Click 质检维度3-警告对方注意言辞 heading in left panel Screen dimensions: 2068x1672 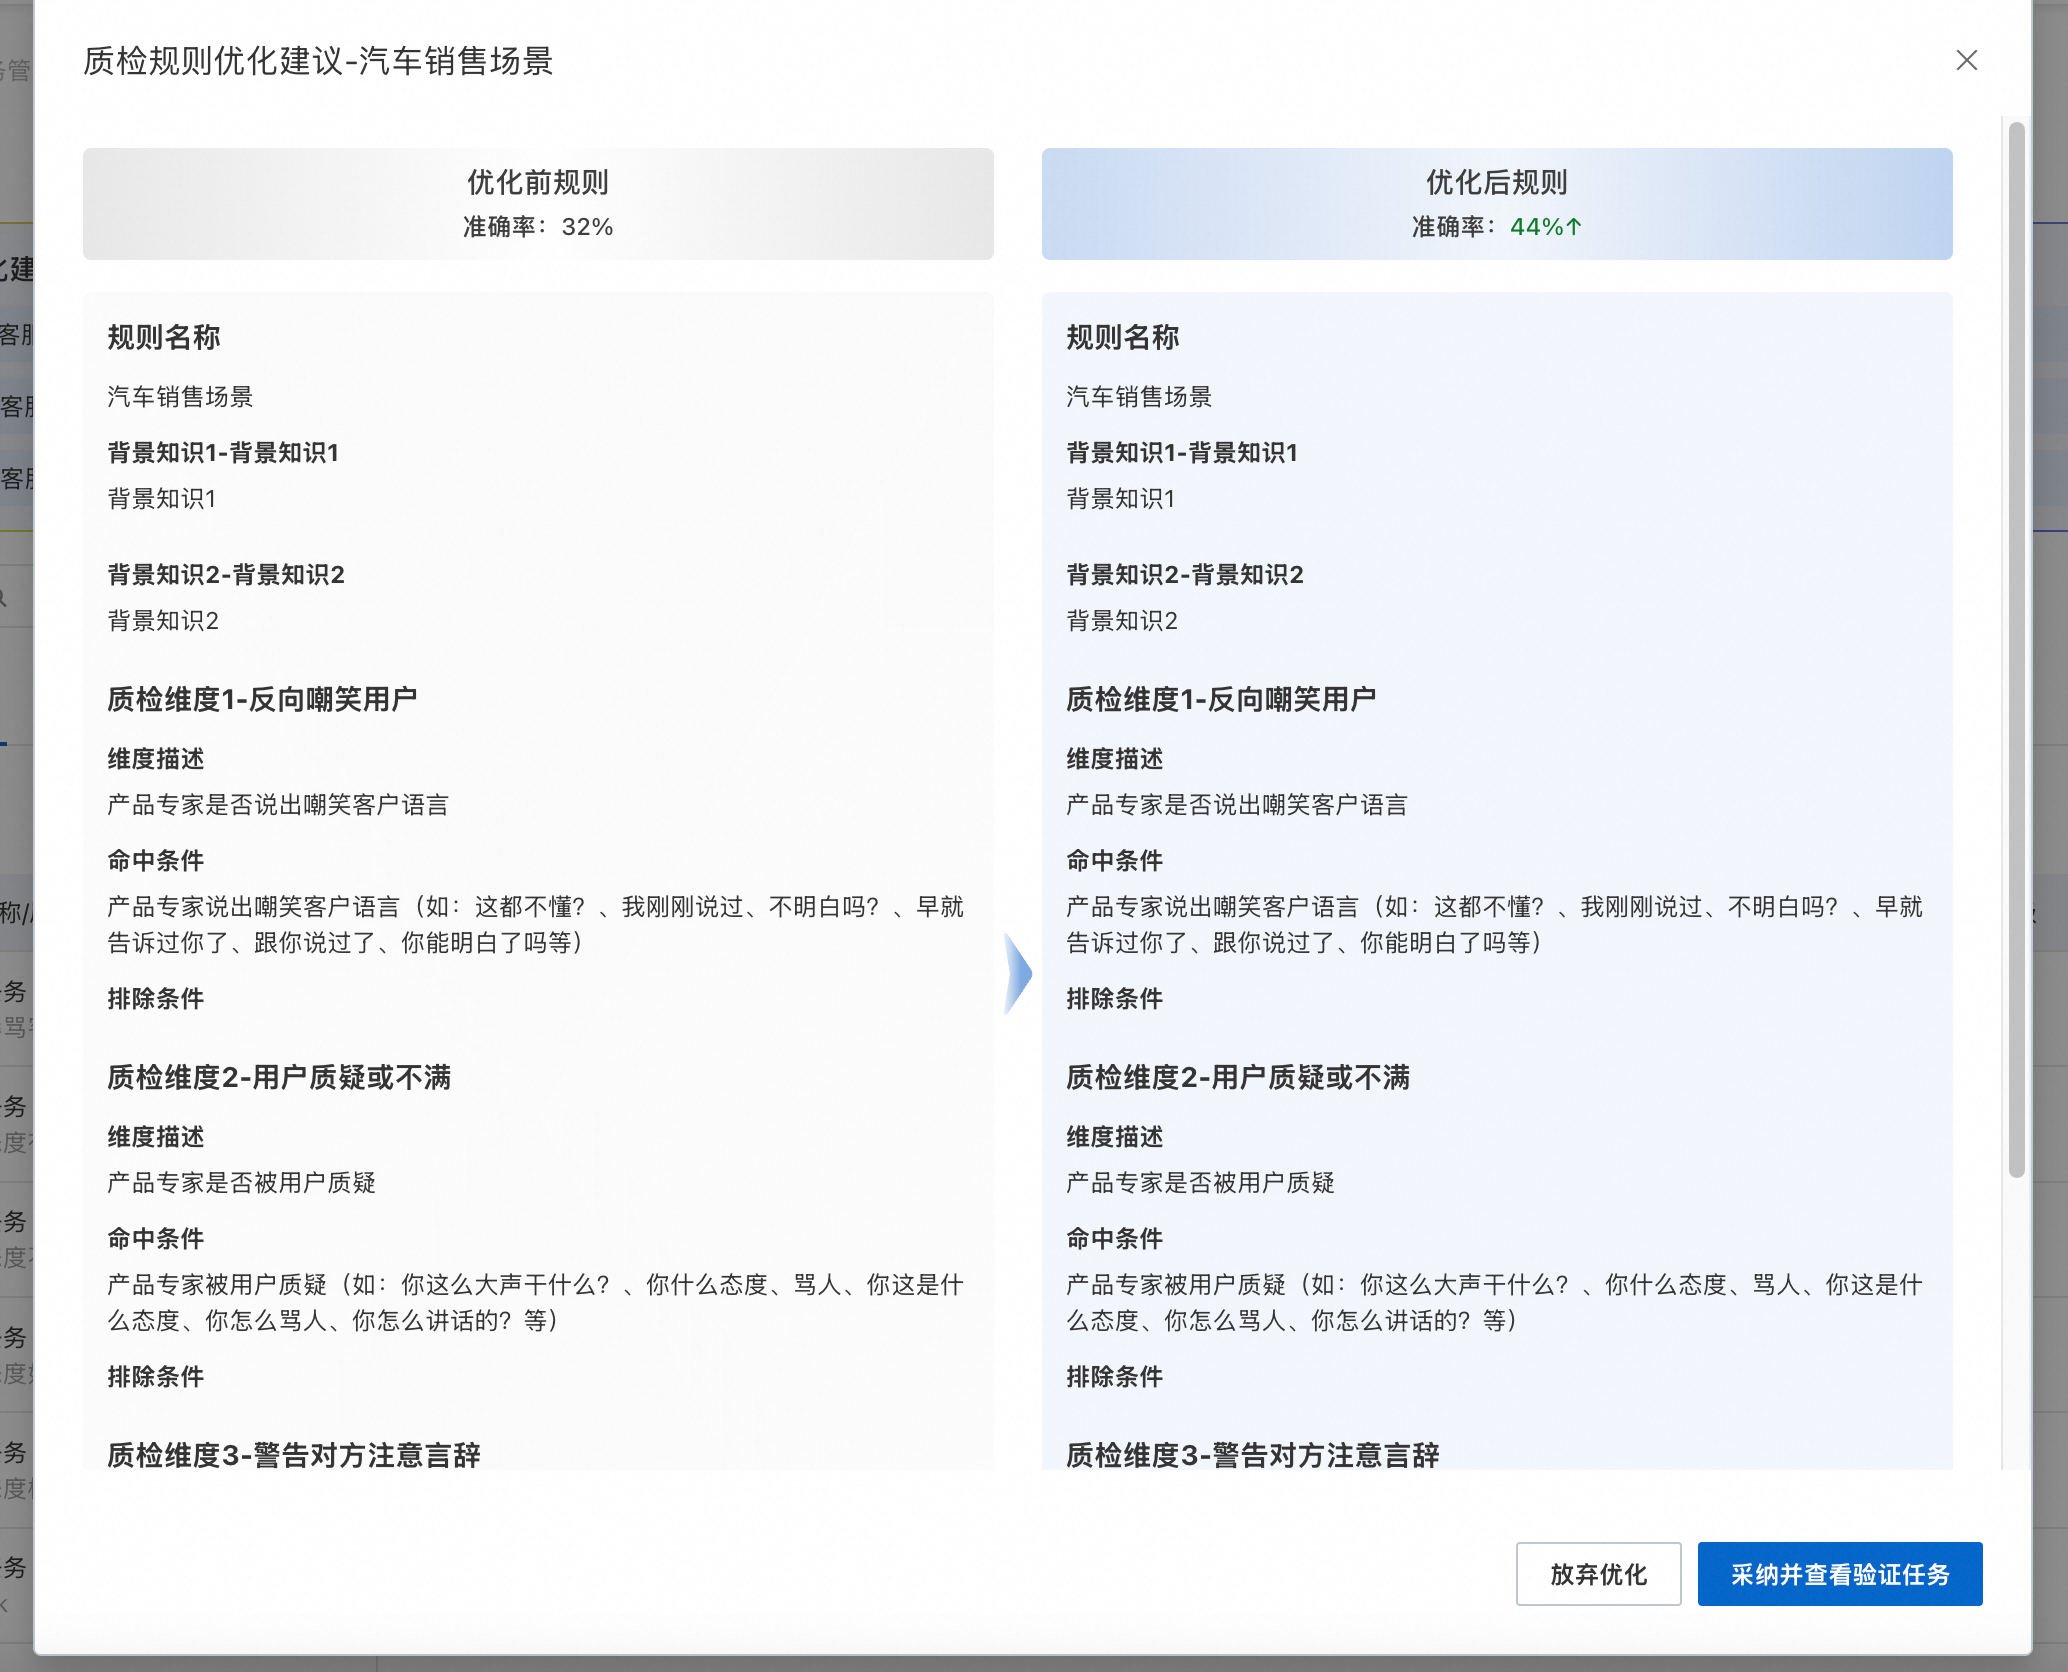294,1455
